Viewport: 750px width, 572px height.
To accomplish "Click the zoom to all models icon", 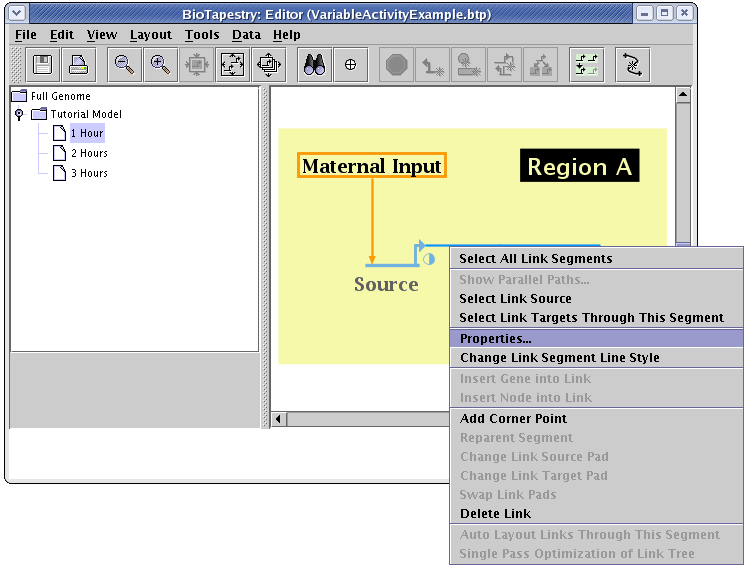I will click(x=268, y=65).
